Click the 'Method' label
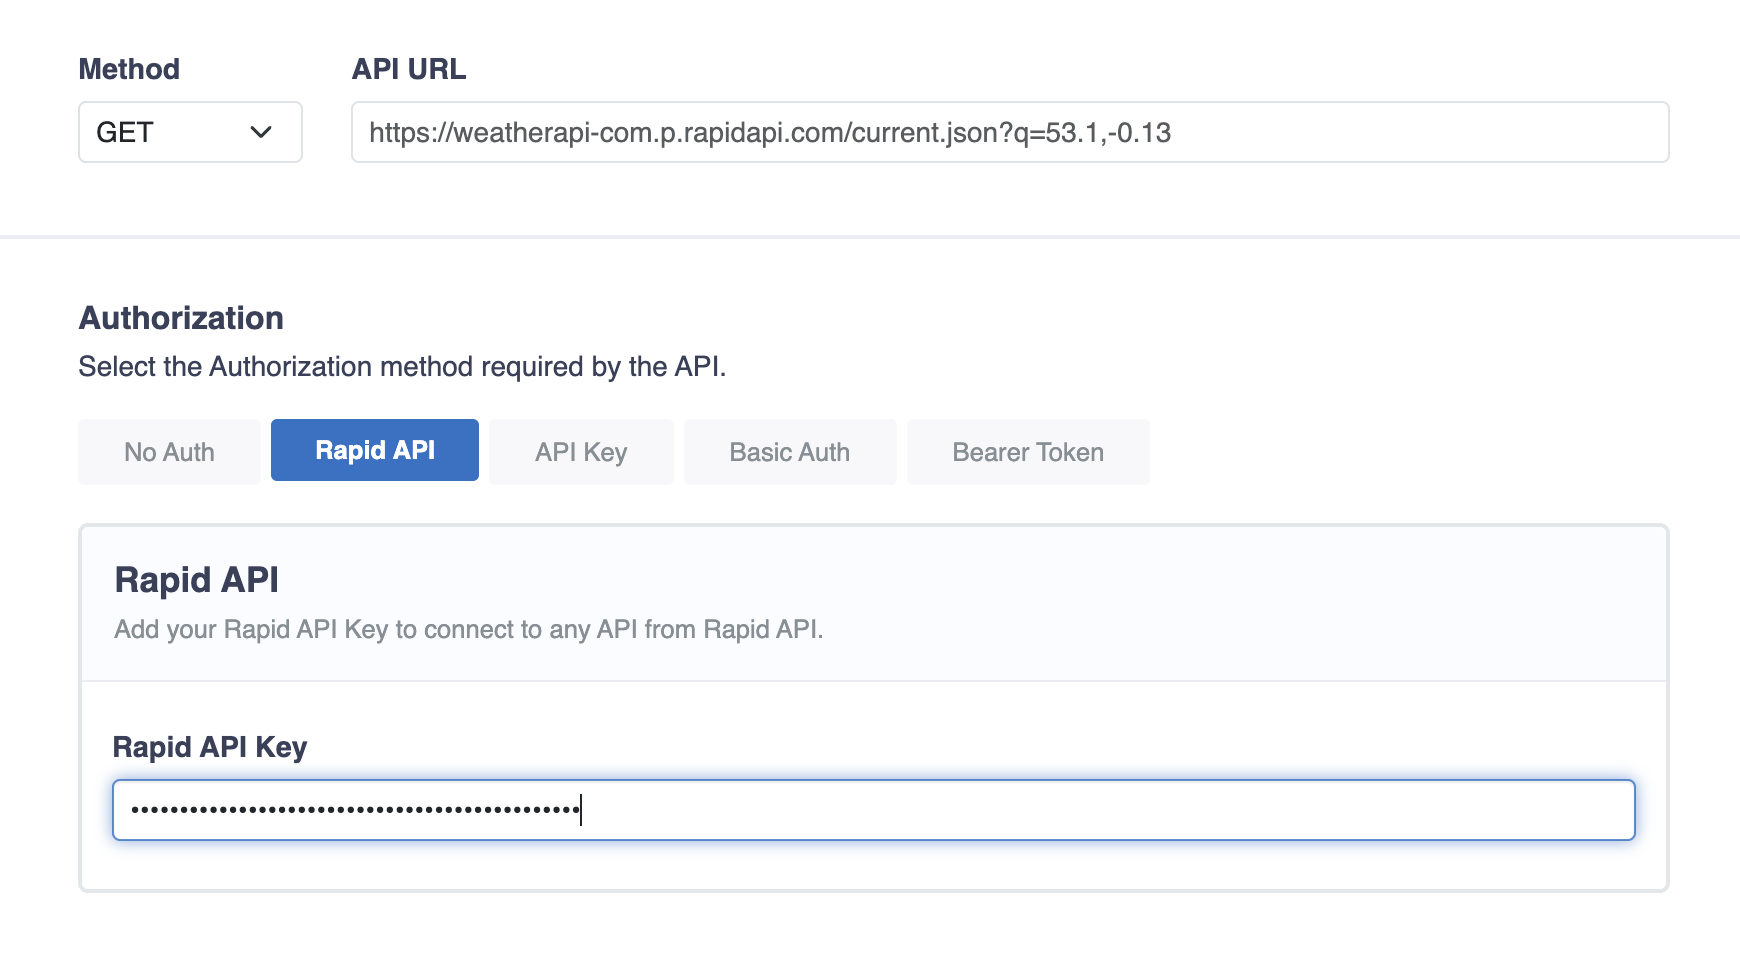This screenshot has width=1740, height=958. [129, 69]
